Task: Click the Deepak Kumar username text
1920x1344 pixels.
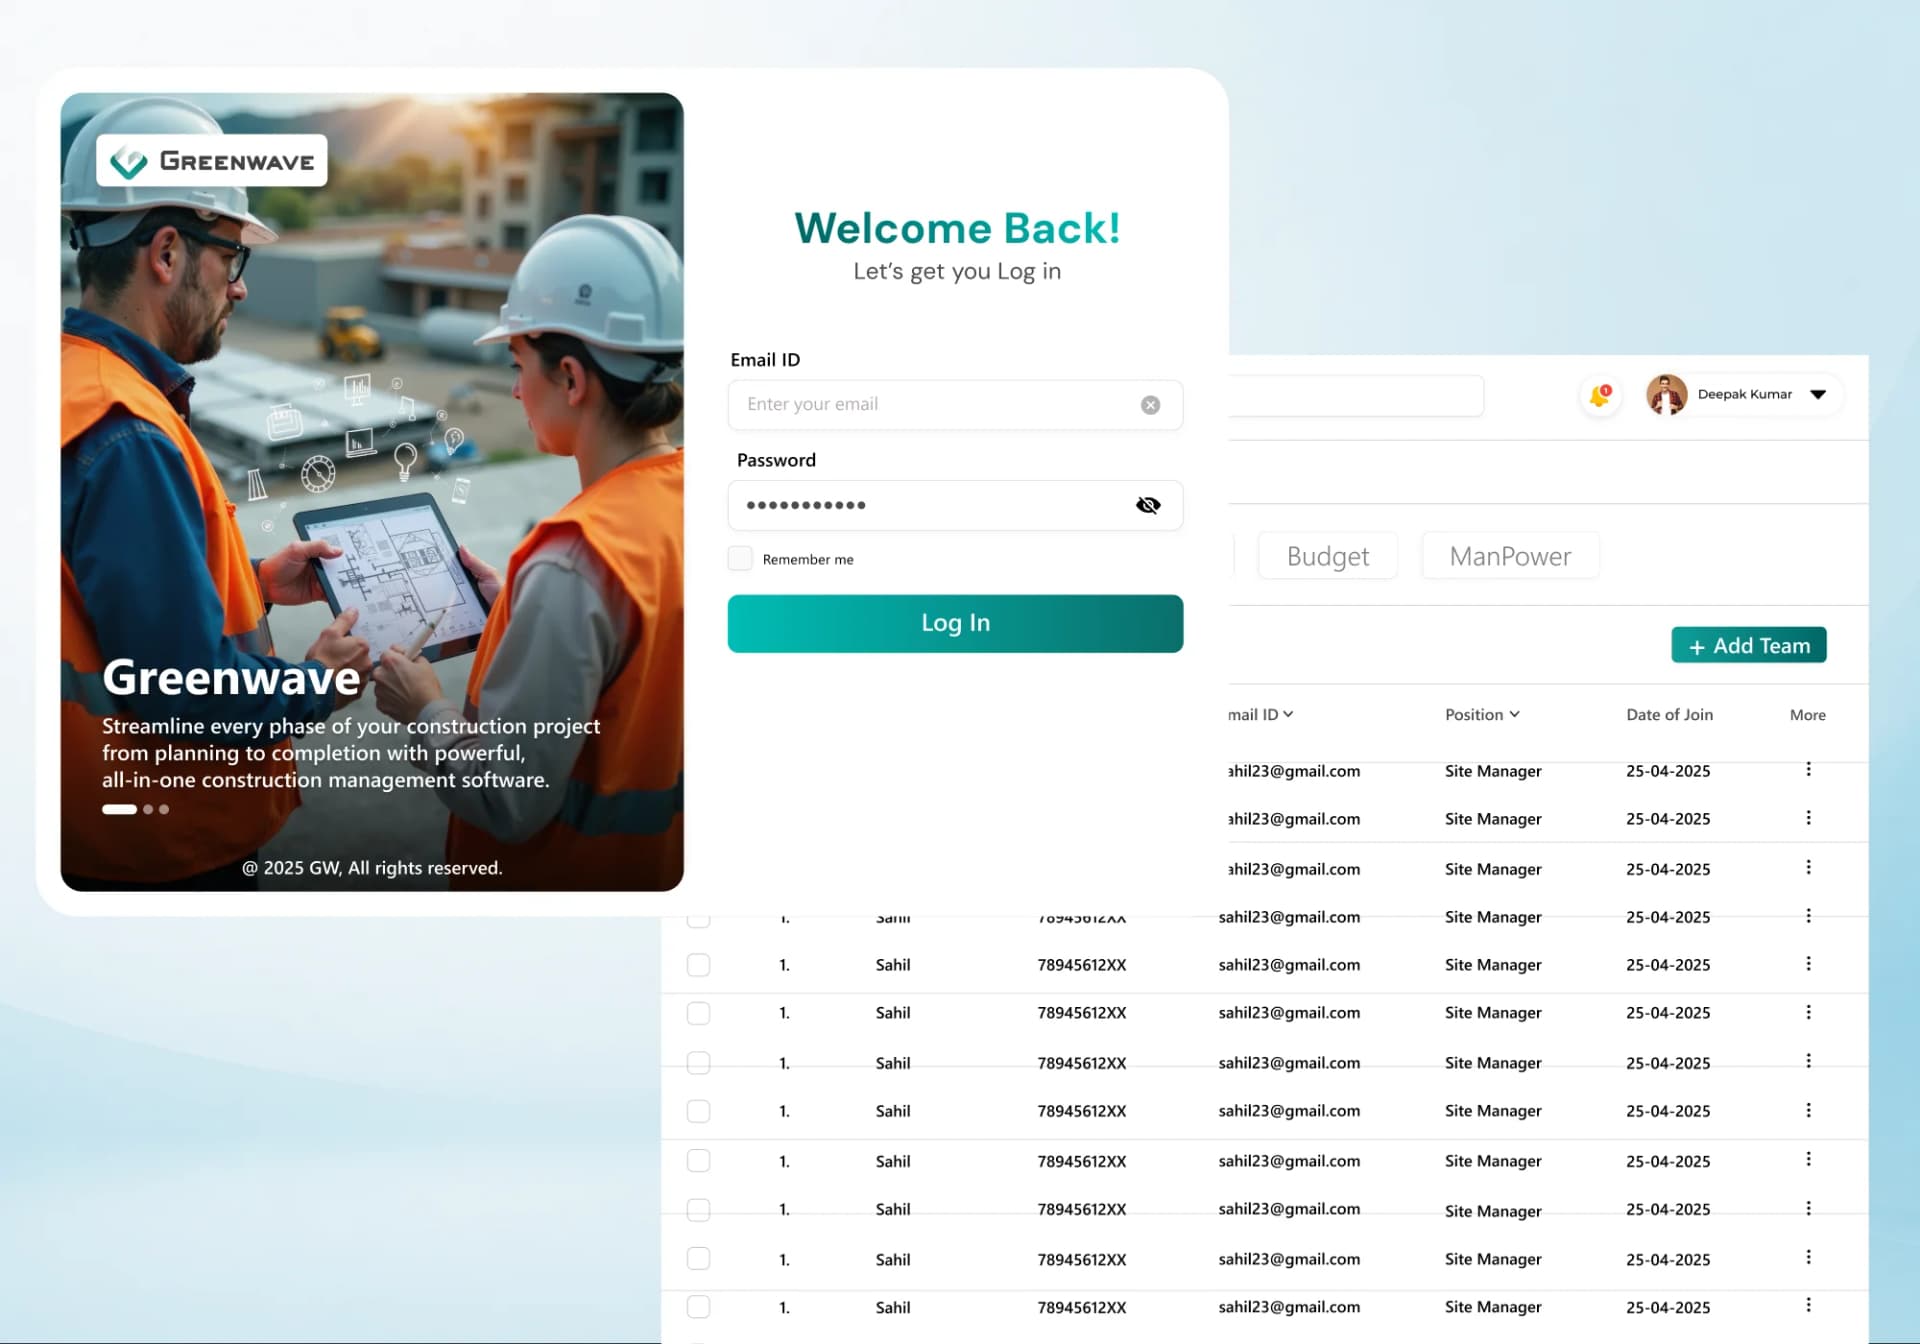Action: point(1744,394)
